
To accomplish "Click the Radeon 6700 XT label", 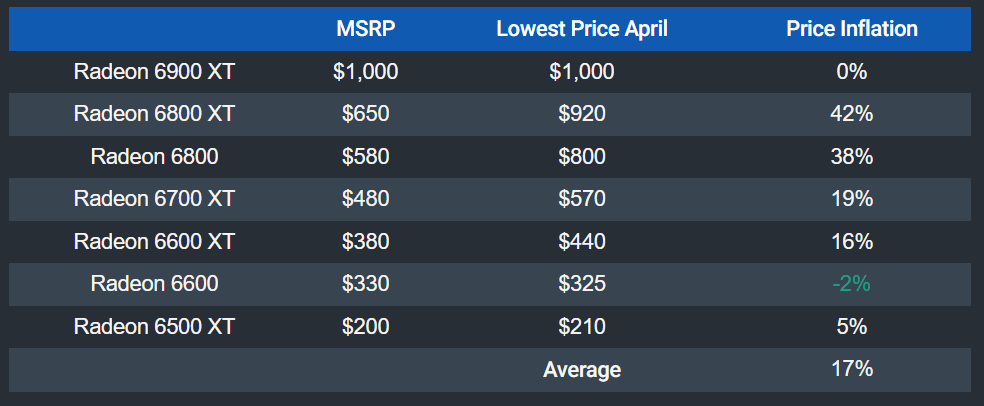I will click(x=154, y=199).
